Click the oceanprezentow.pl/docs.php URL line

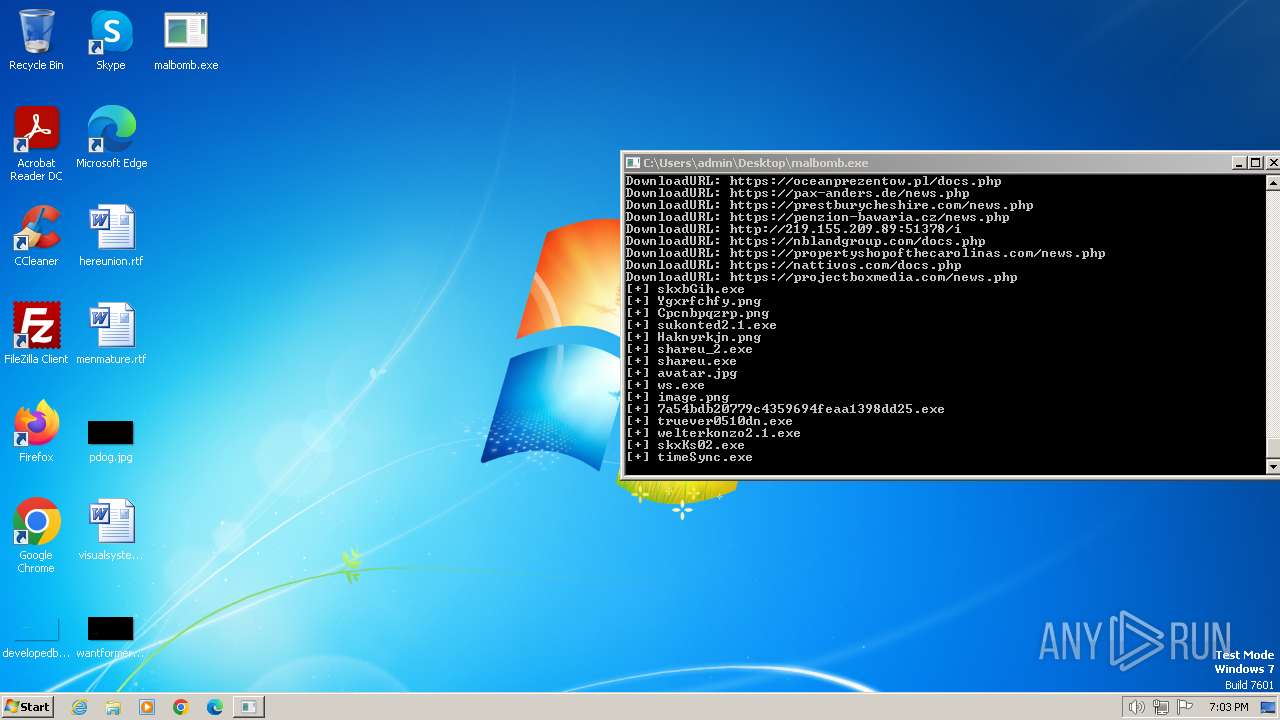pyautogui.click(x=813, y=181)
